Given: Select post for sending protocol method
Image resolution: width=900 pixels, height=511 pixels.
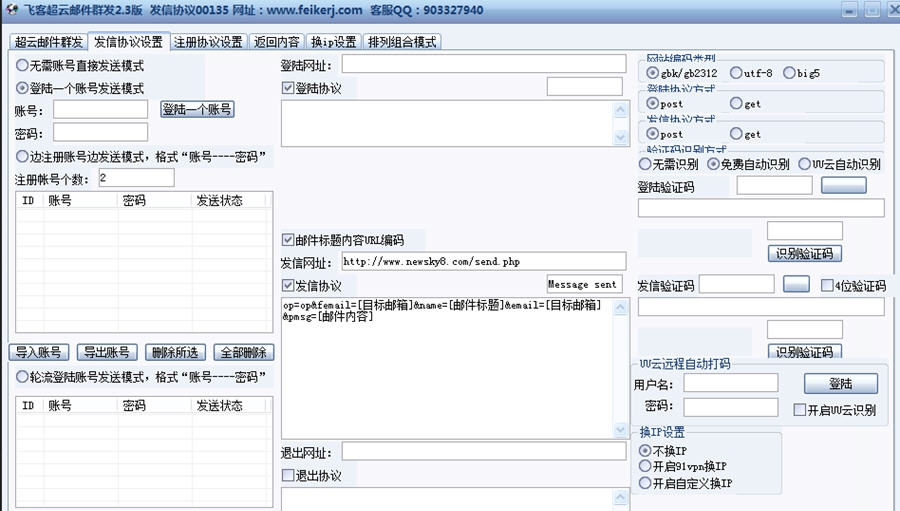Looking at the screenshot, I should [x=665, y=134].
